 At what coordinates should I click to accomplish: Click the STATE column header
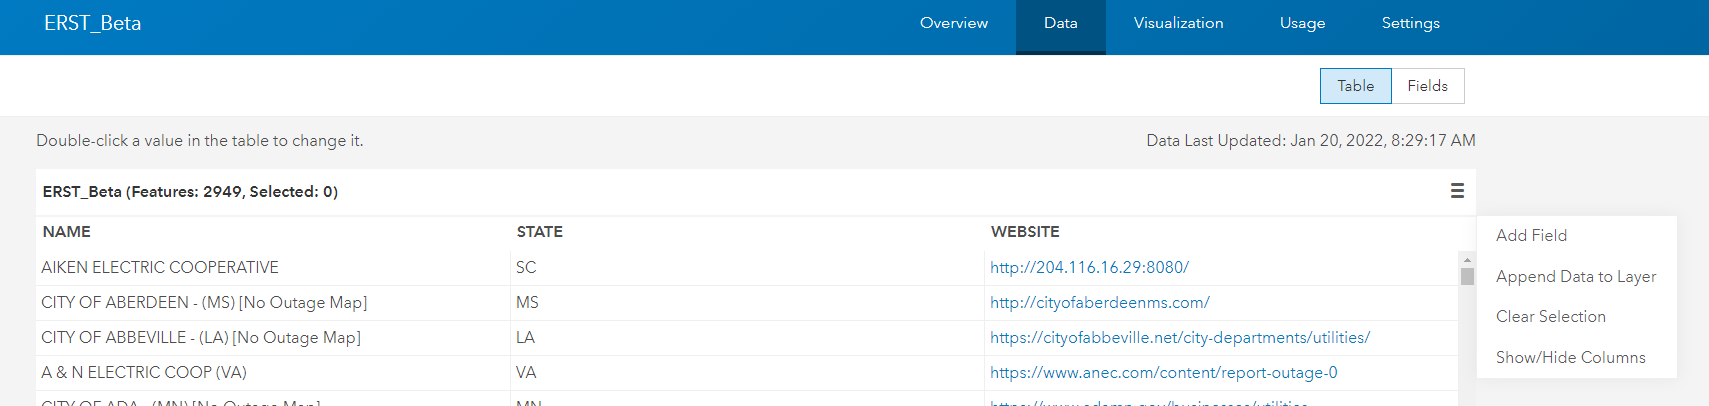tap(540, 231)
